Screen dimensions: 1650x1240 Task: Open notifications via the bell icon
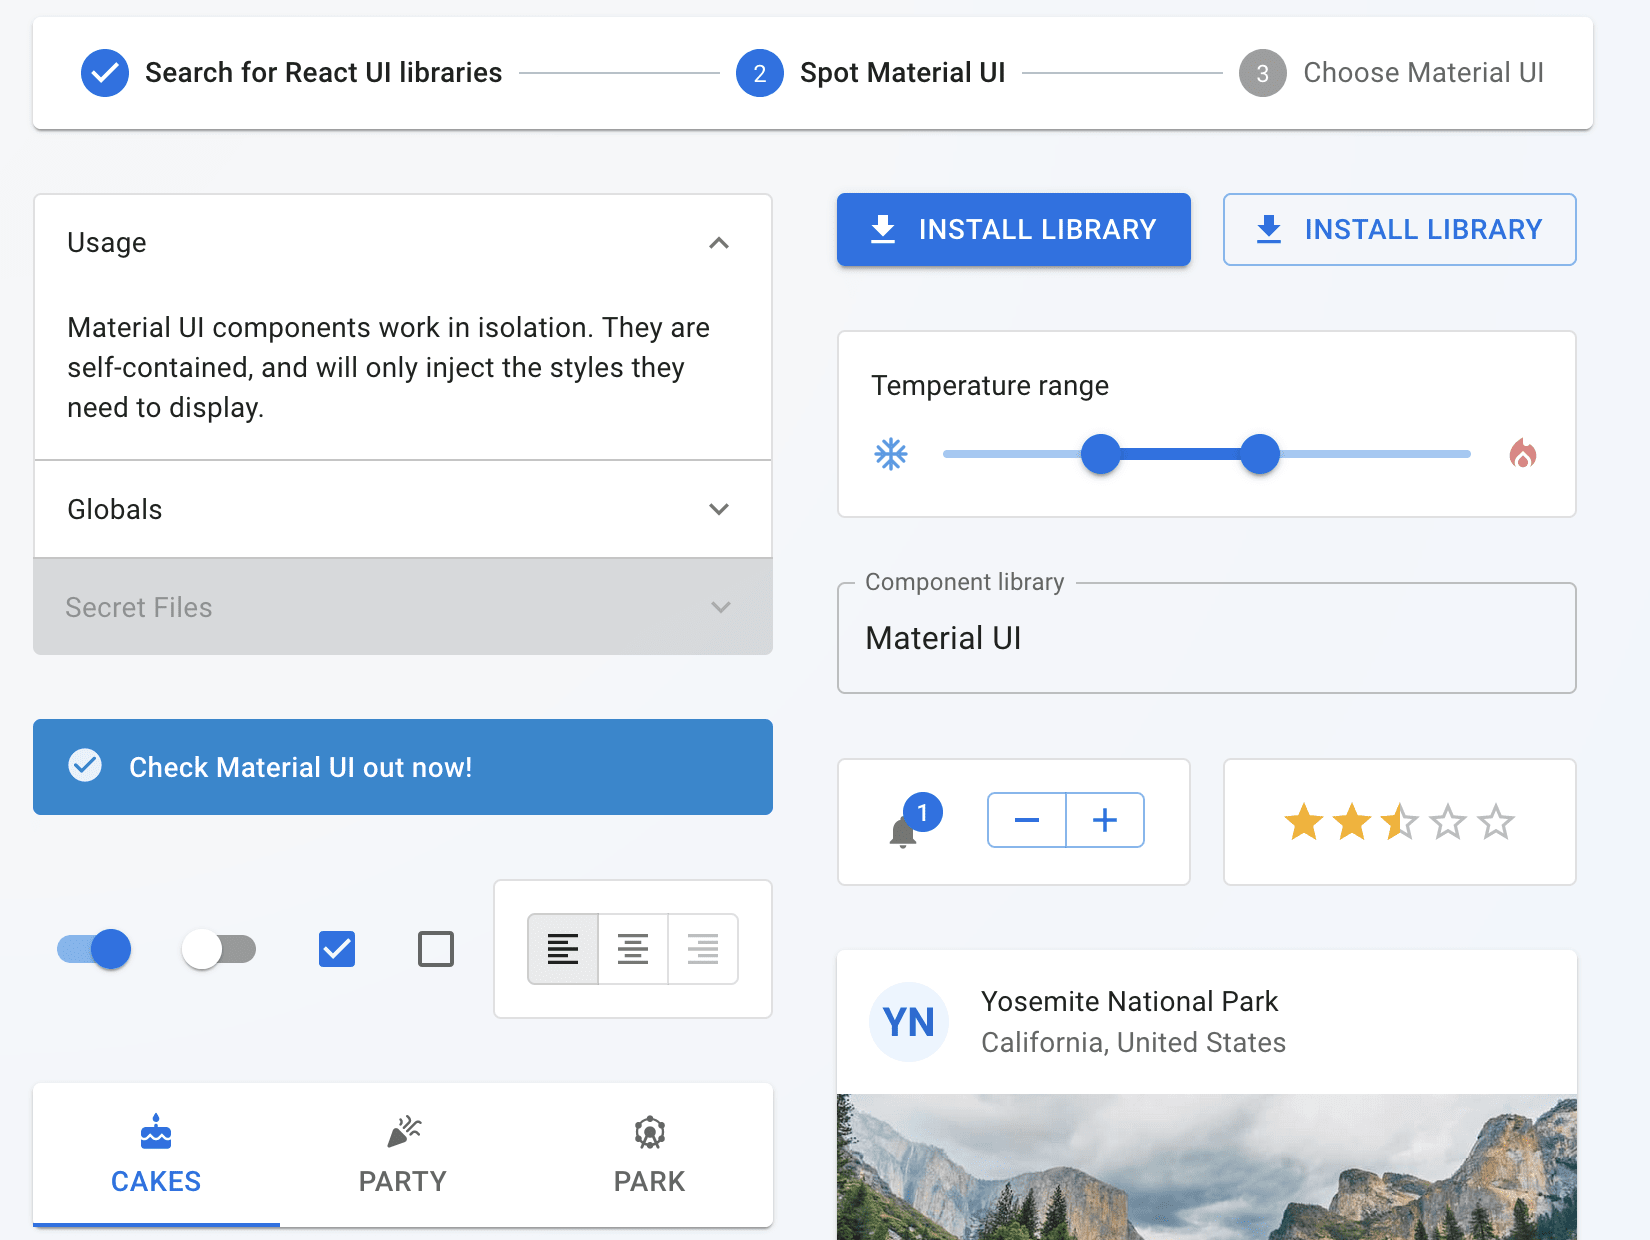click(903, 831)
